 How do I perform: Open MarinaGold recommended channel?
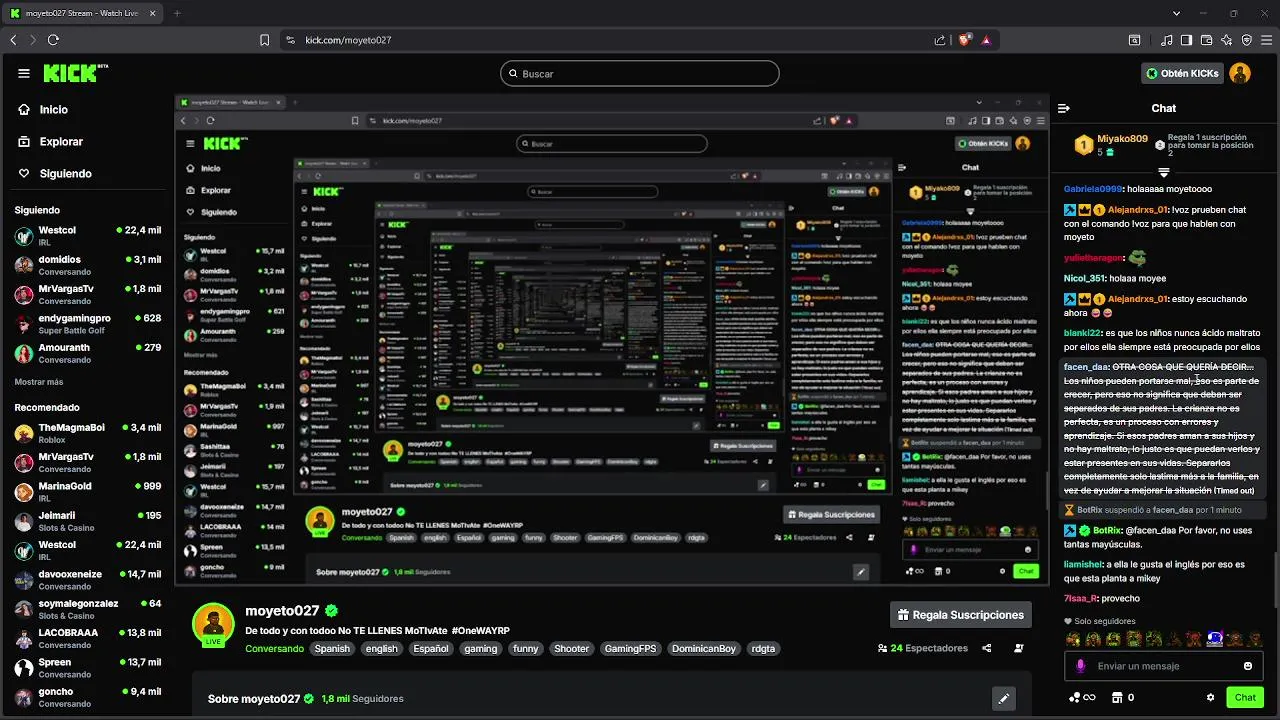[x=87, y=492]
